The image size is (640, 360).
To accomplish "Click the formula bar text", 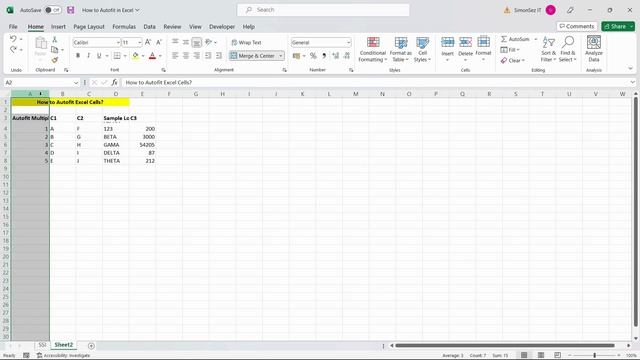I will [x=158, y=82].
